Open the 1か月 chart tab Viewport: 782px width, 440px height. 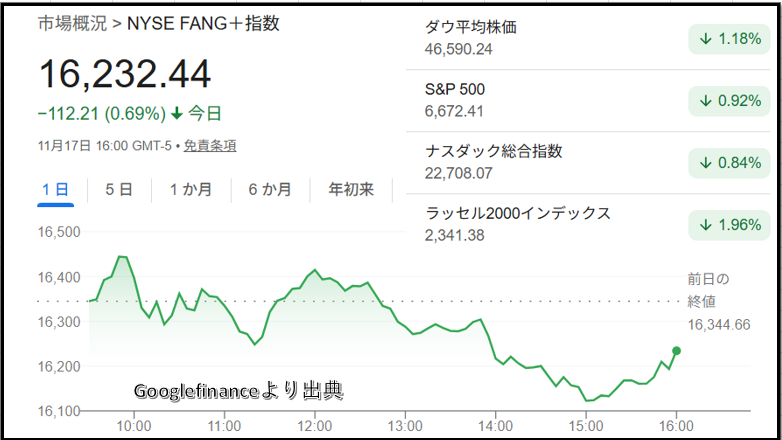coord(190,189)
